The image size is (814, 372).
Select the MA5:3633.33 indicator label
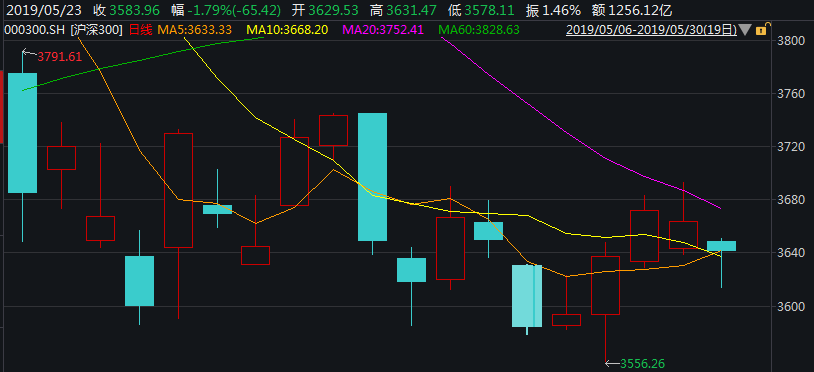(x=195, y=30)
